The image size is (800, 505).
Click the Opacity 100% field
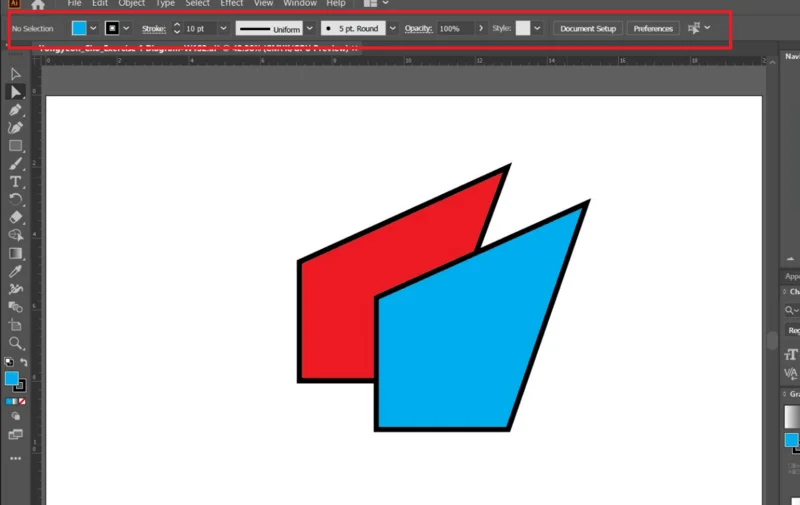coord(456,29)
